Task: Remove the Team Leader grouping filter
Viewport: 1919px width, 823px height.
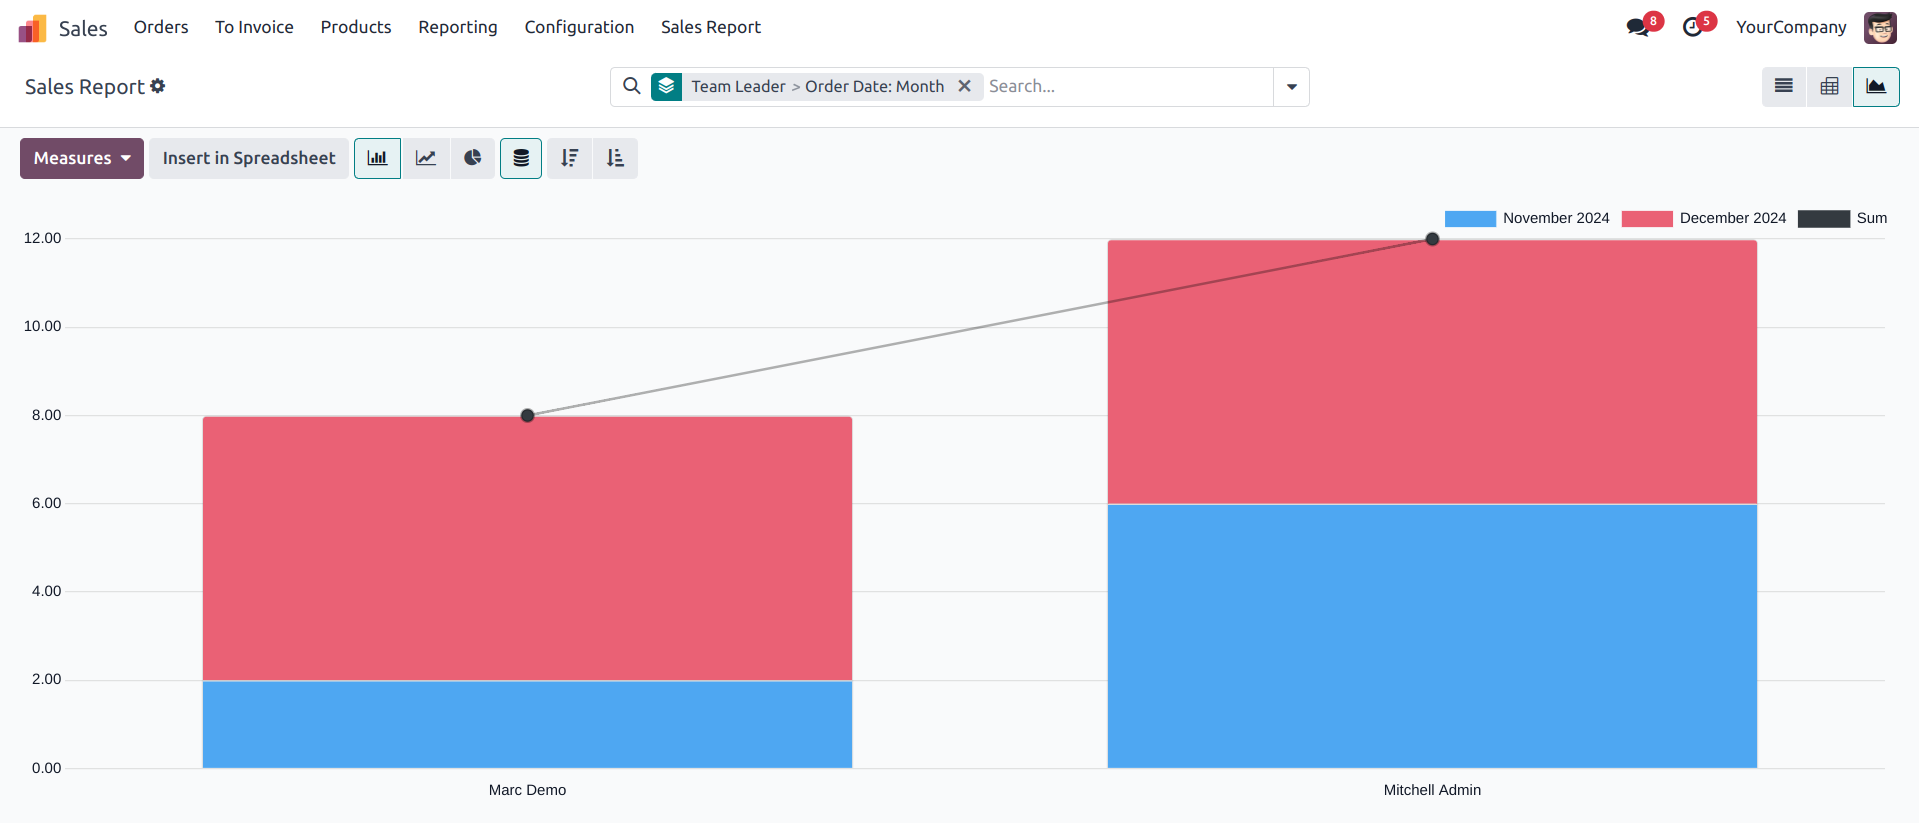Action: click(x=964, y=86)
